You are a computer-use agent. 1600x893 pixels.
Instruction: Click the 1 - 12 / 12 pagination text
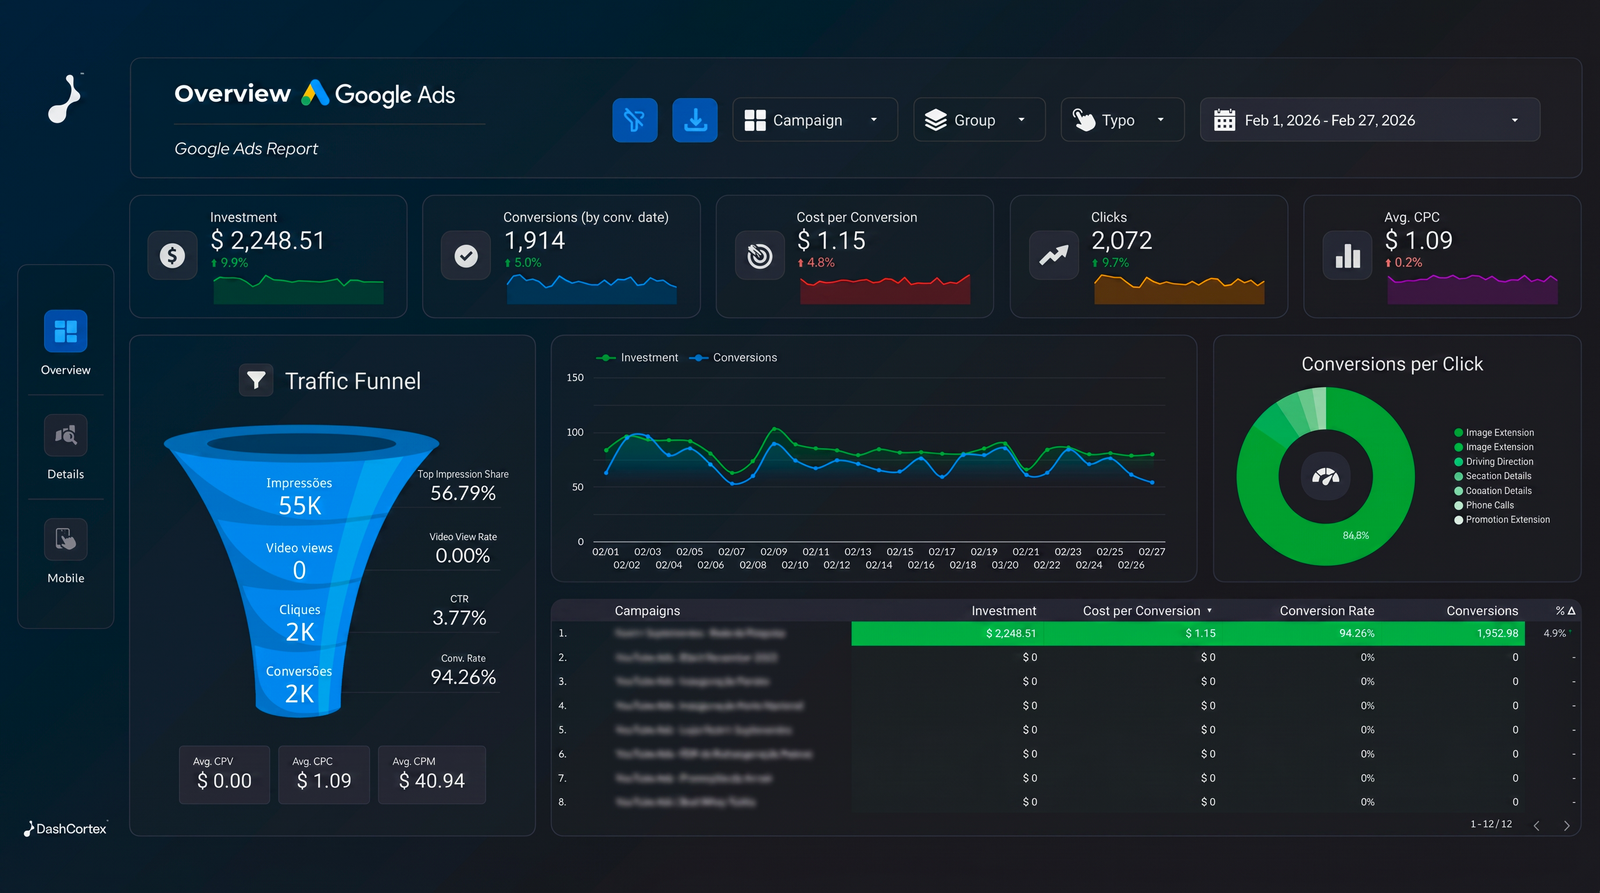(1491, 825)
